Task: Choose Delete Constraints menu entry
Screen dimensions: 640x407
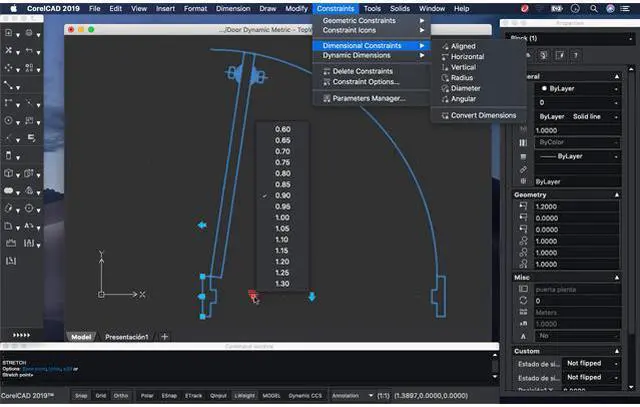Action: [x=362, y=71]
